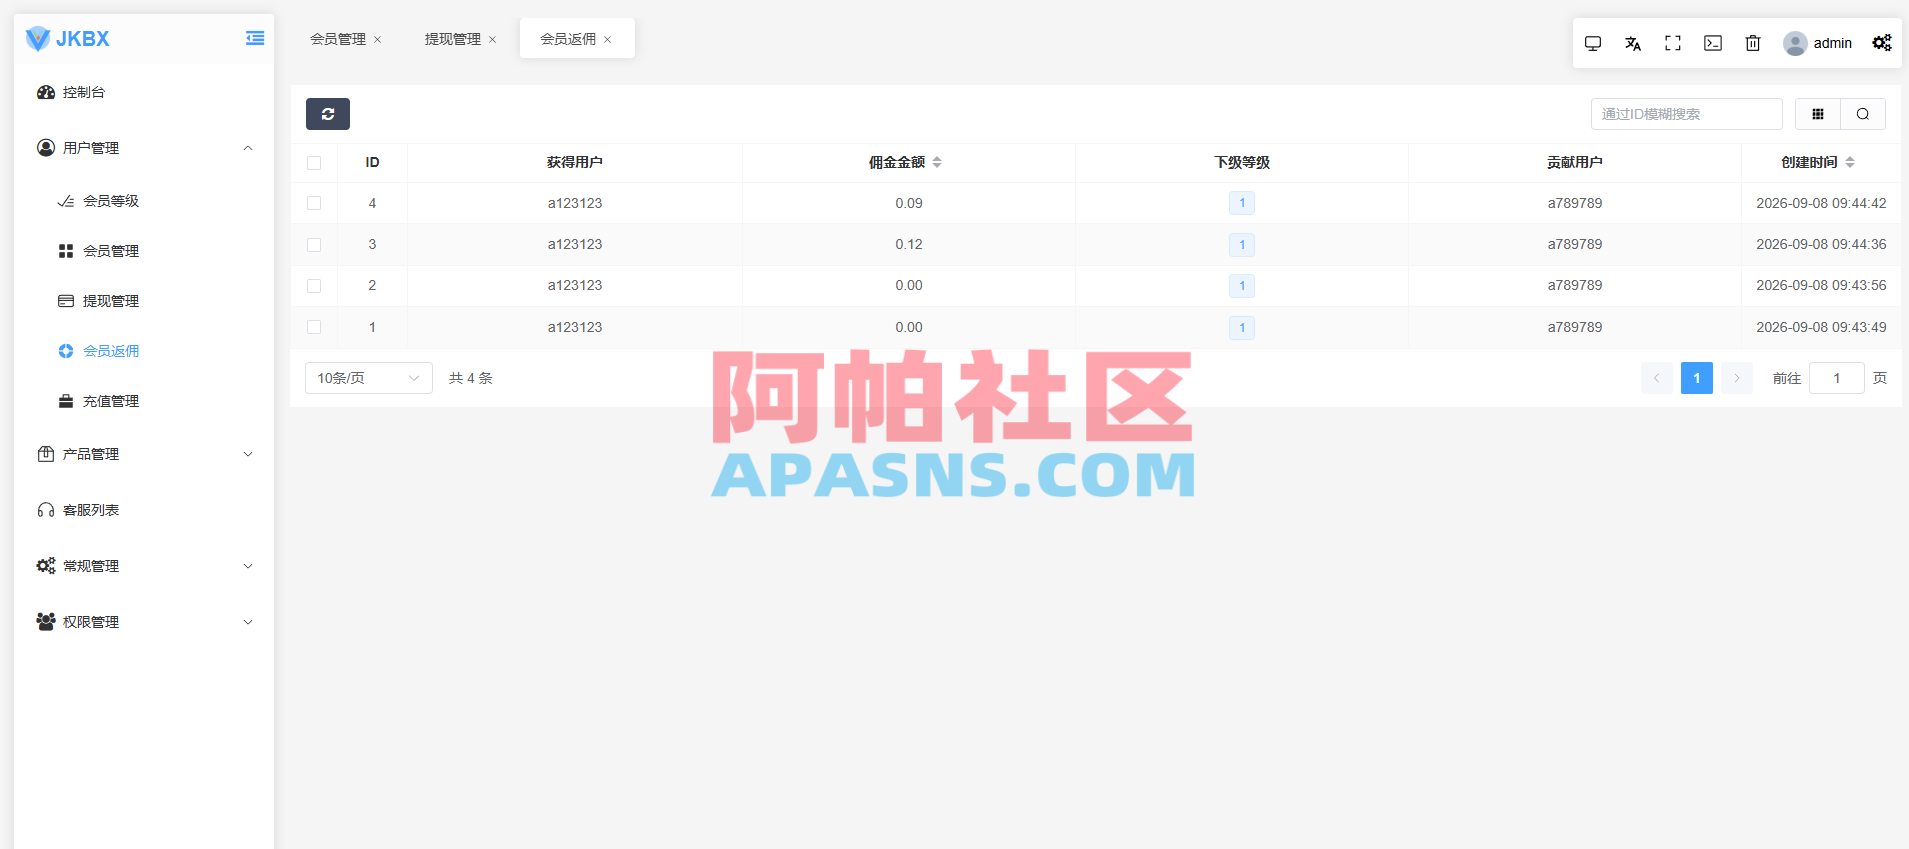The height and width of the screenshot is (849, 1909).
Task: Click the trash clear-cache icon
Action: click(x=1753, y=43)
